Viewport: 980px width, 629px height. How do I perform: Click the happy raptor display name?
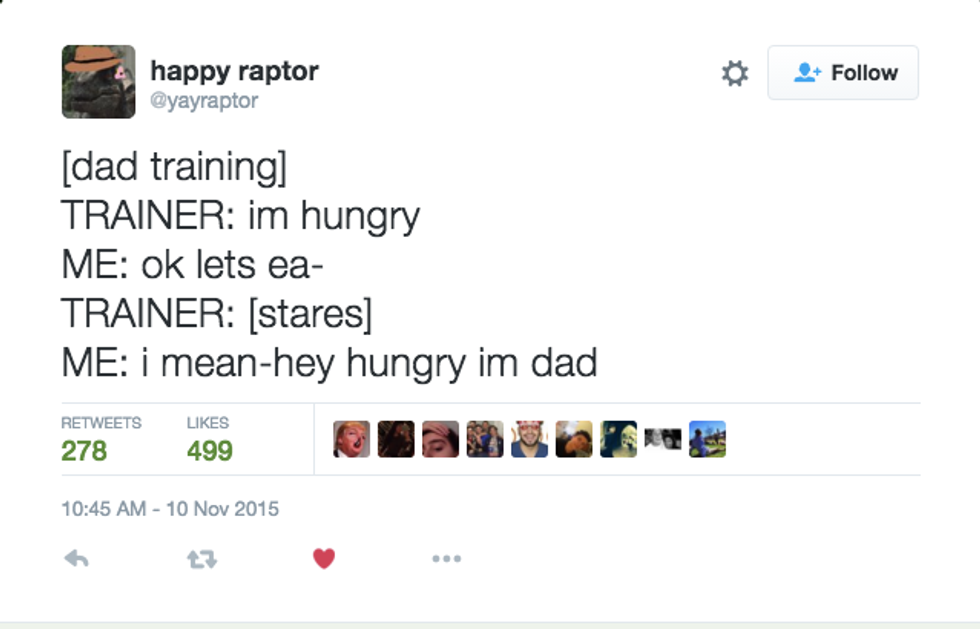coord(234,71)
